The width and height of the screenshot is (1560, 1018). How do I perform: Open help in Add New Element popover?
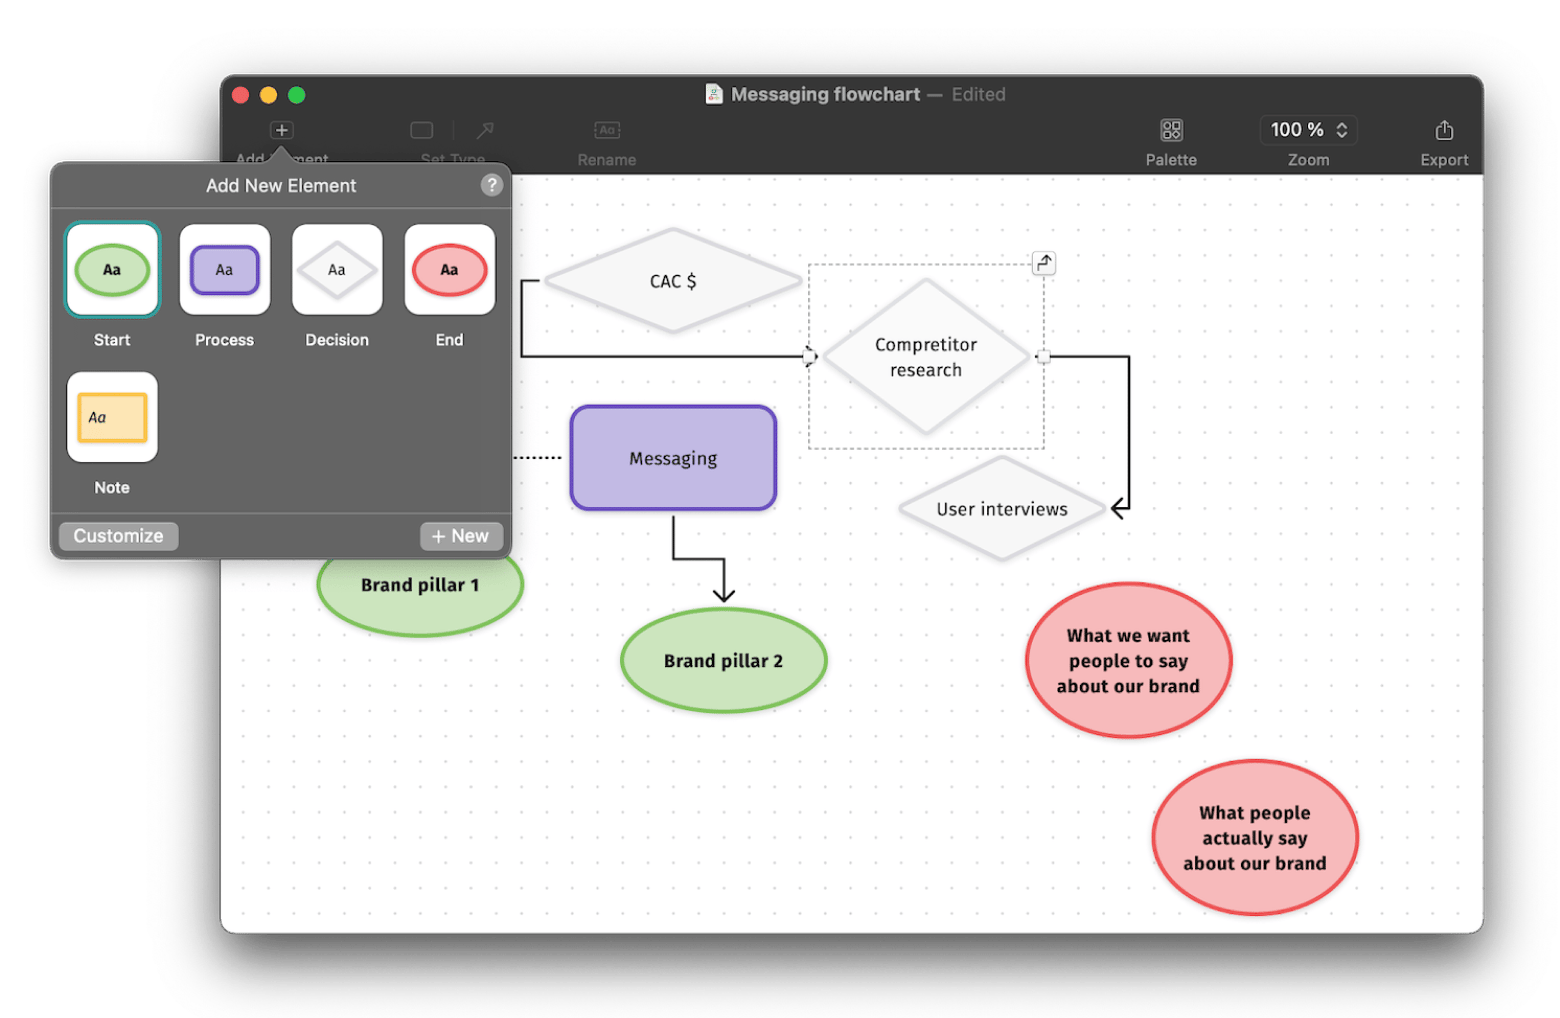point(491,185)
